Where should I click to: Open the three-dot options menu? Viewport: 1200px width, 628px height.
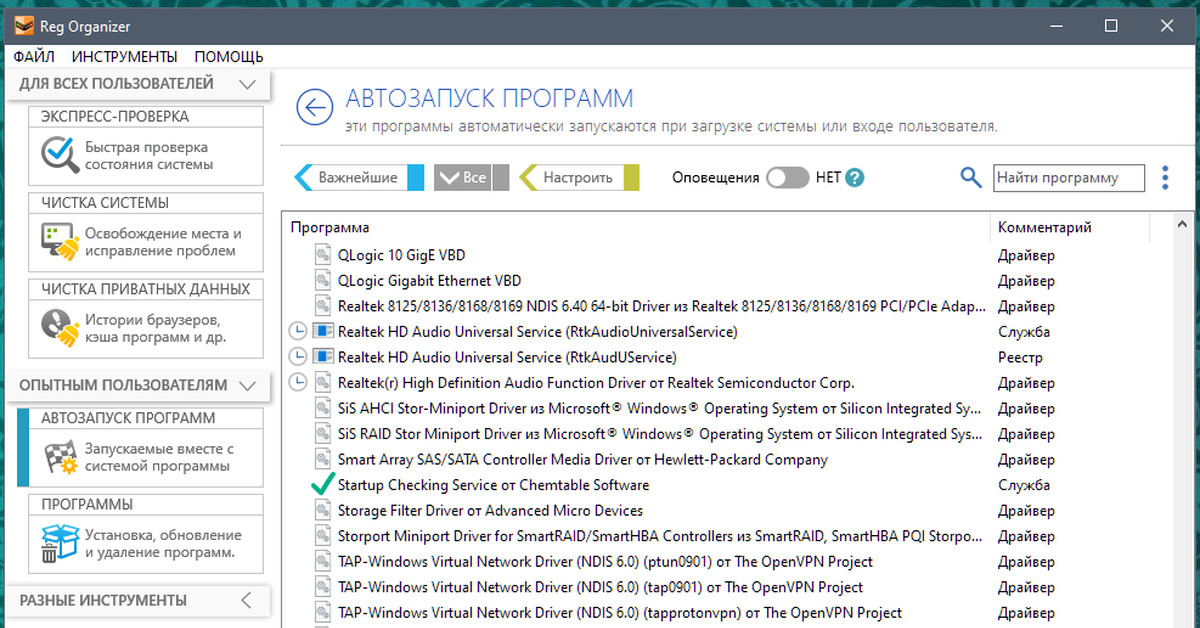click(1165, 178)
